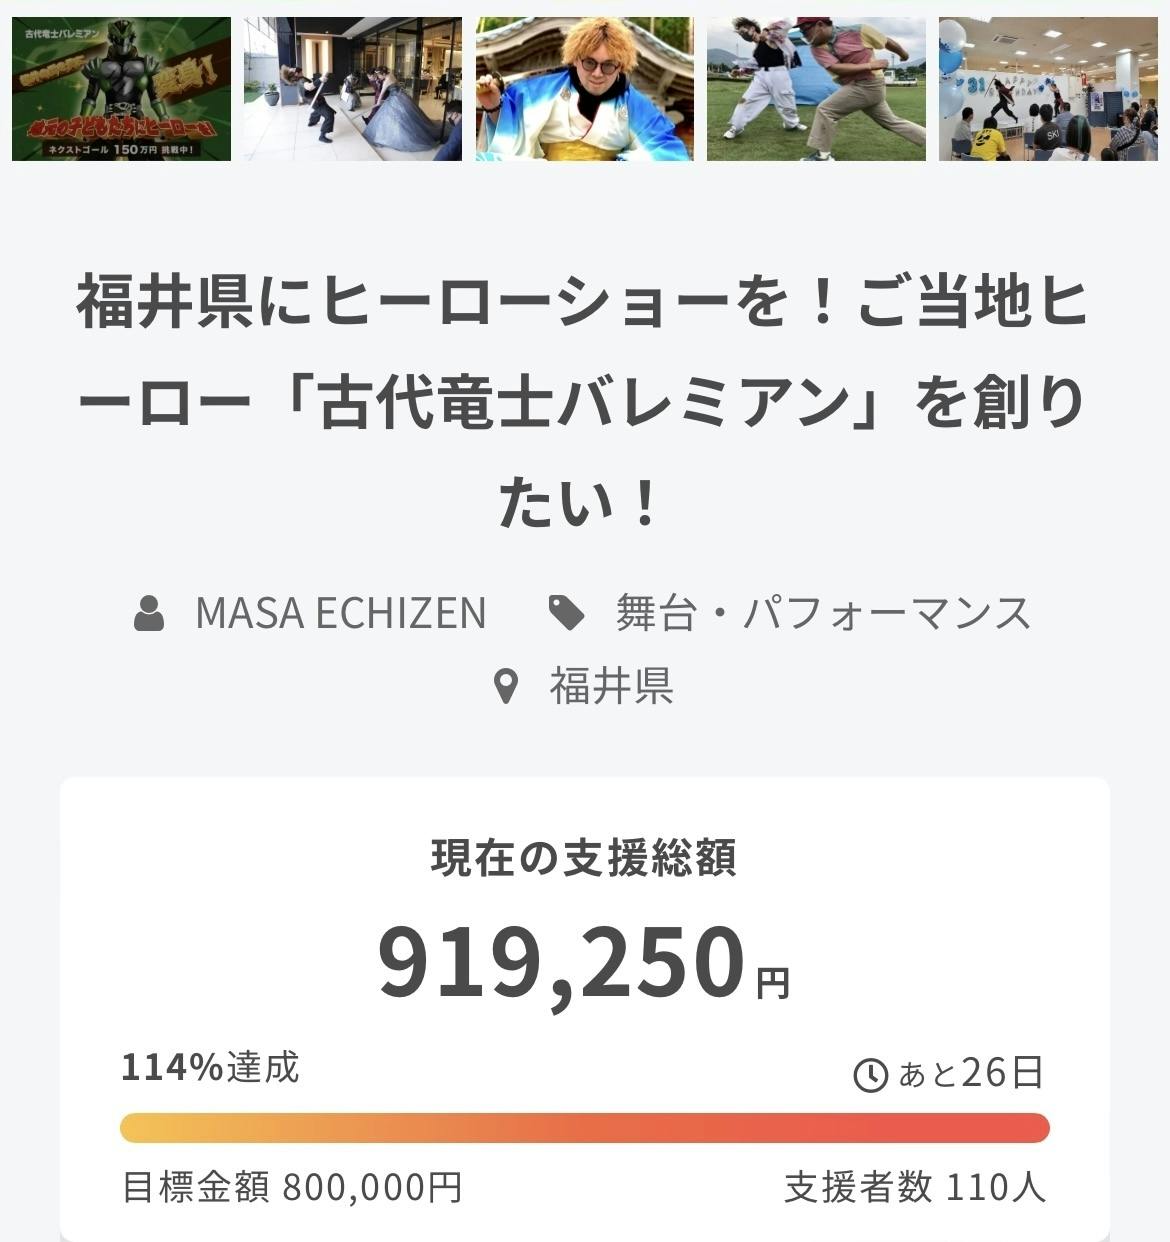Select the 福井県 location link under the title
Image resolution: width=1170 pixels, height=1242 pixels.
tap(611, 687)
